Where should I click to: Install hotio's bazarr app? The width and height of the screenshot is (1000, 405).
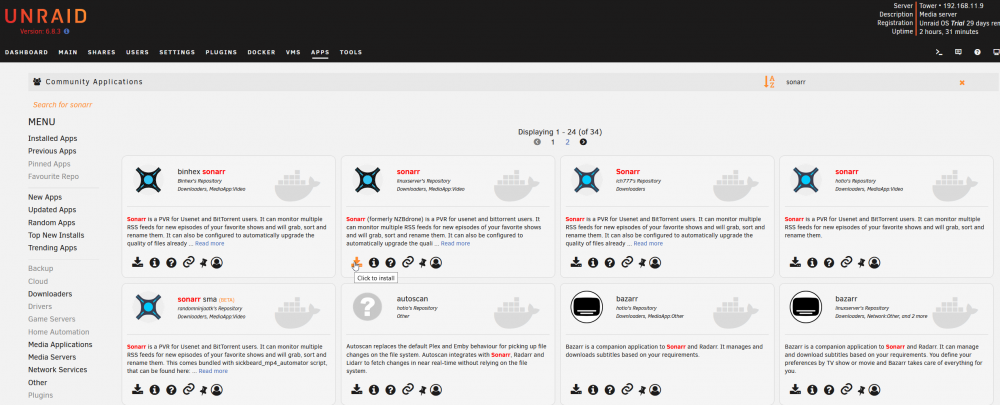(x=576, y=390)
